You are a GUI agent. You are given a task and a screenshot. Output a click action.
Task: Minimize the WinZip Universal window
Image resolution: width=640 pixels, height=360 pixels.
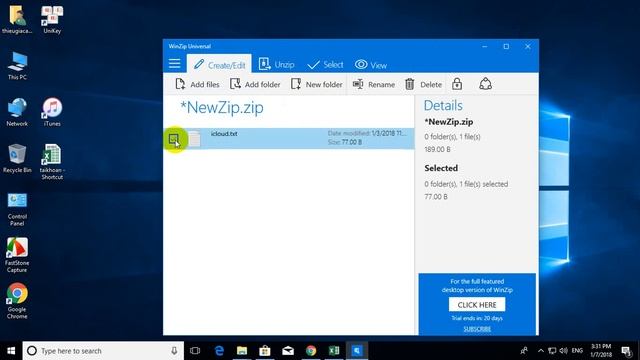(484, 47)
